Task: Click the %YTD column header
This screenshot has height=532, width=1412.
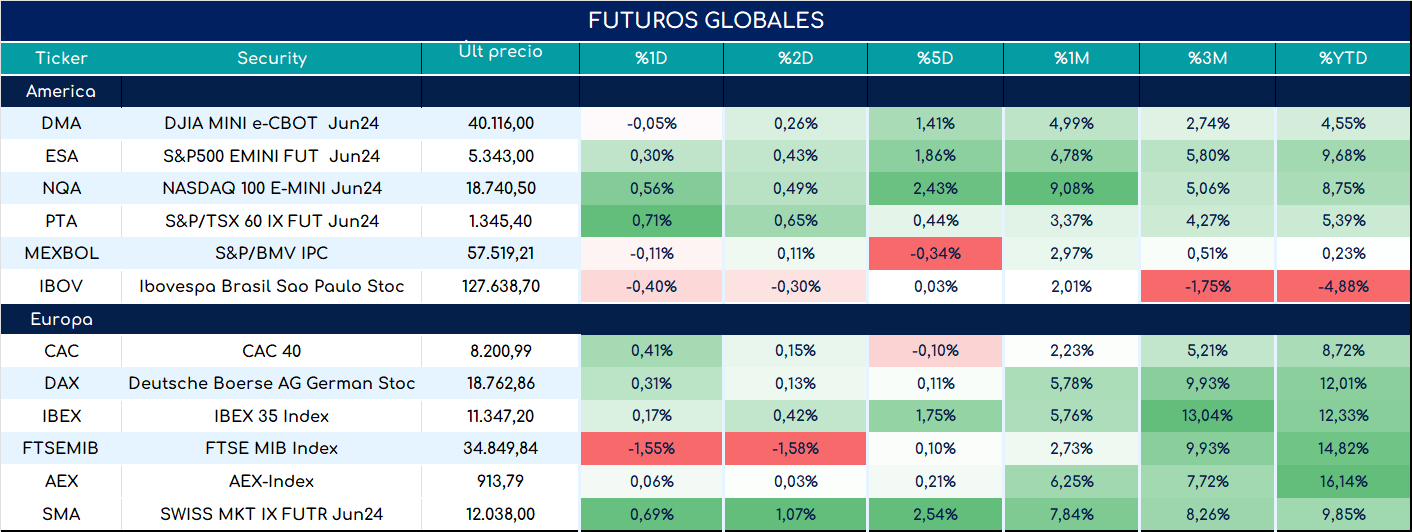Action: click(x=1343, y=58)
